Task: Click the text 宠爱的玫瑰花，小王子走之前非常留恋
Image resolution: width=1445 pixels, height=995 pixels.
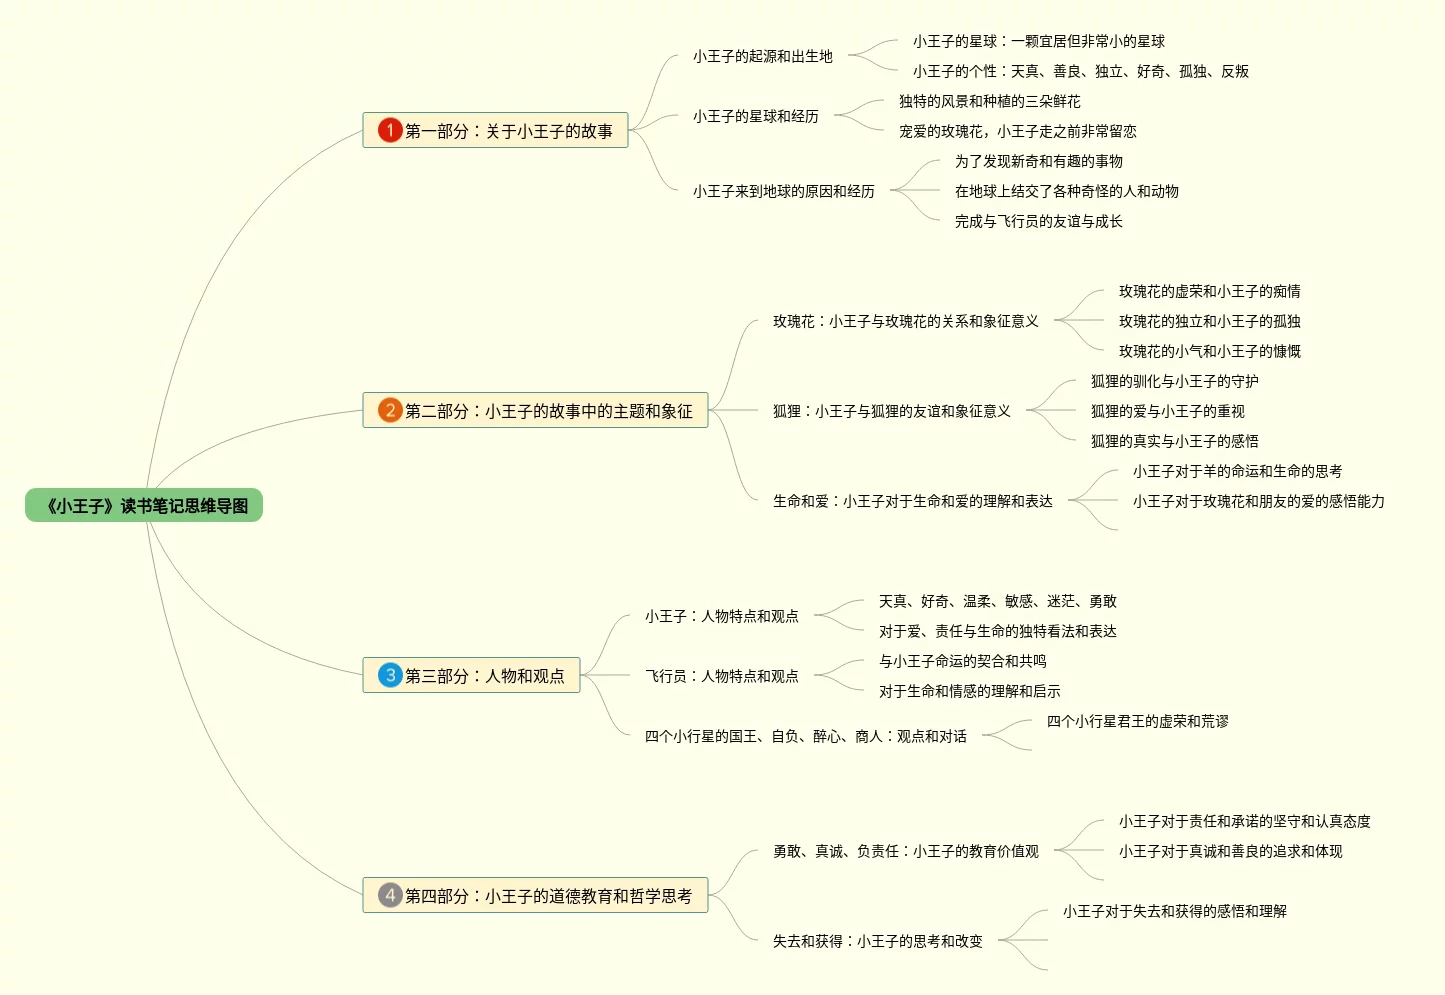Action: [1018, 131]
